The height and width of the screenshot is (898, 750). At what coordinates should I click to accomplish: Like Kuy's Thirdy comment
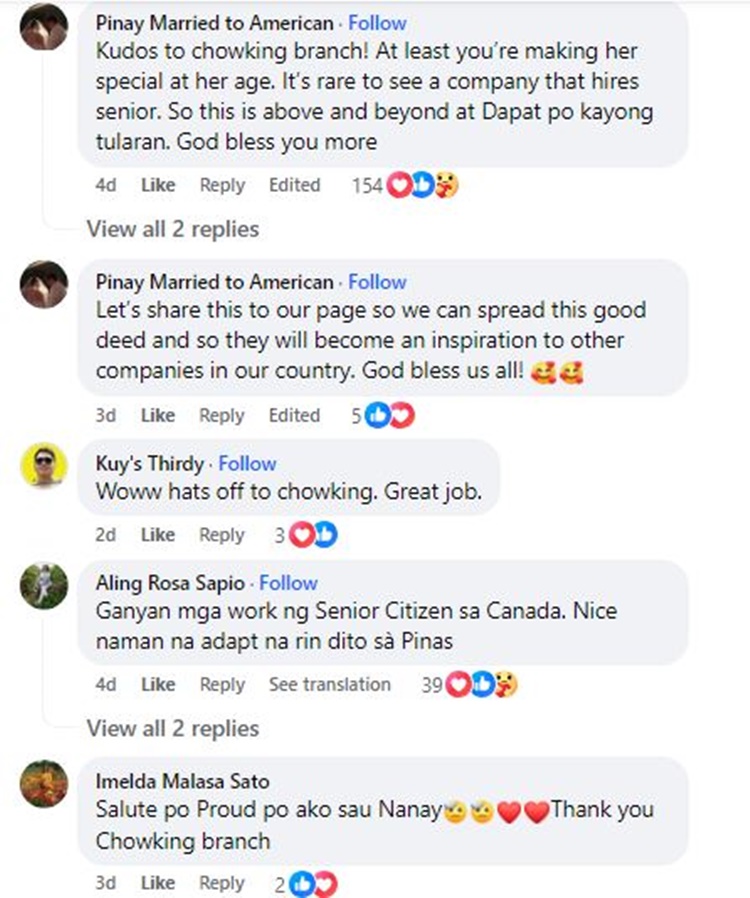pos(157,536)
